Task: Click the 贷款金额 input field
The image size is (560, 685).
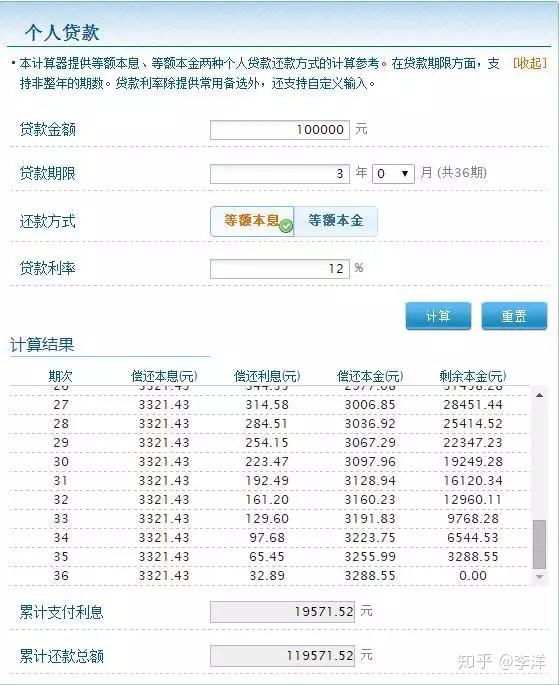Action: [x=280, y=130]
